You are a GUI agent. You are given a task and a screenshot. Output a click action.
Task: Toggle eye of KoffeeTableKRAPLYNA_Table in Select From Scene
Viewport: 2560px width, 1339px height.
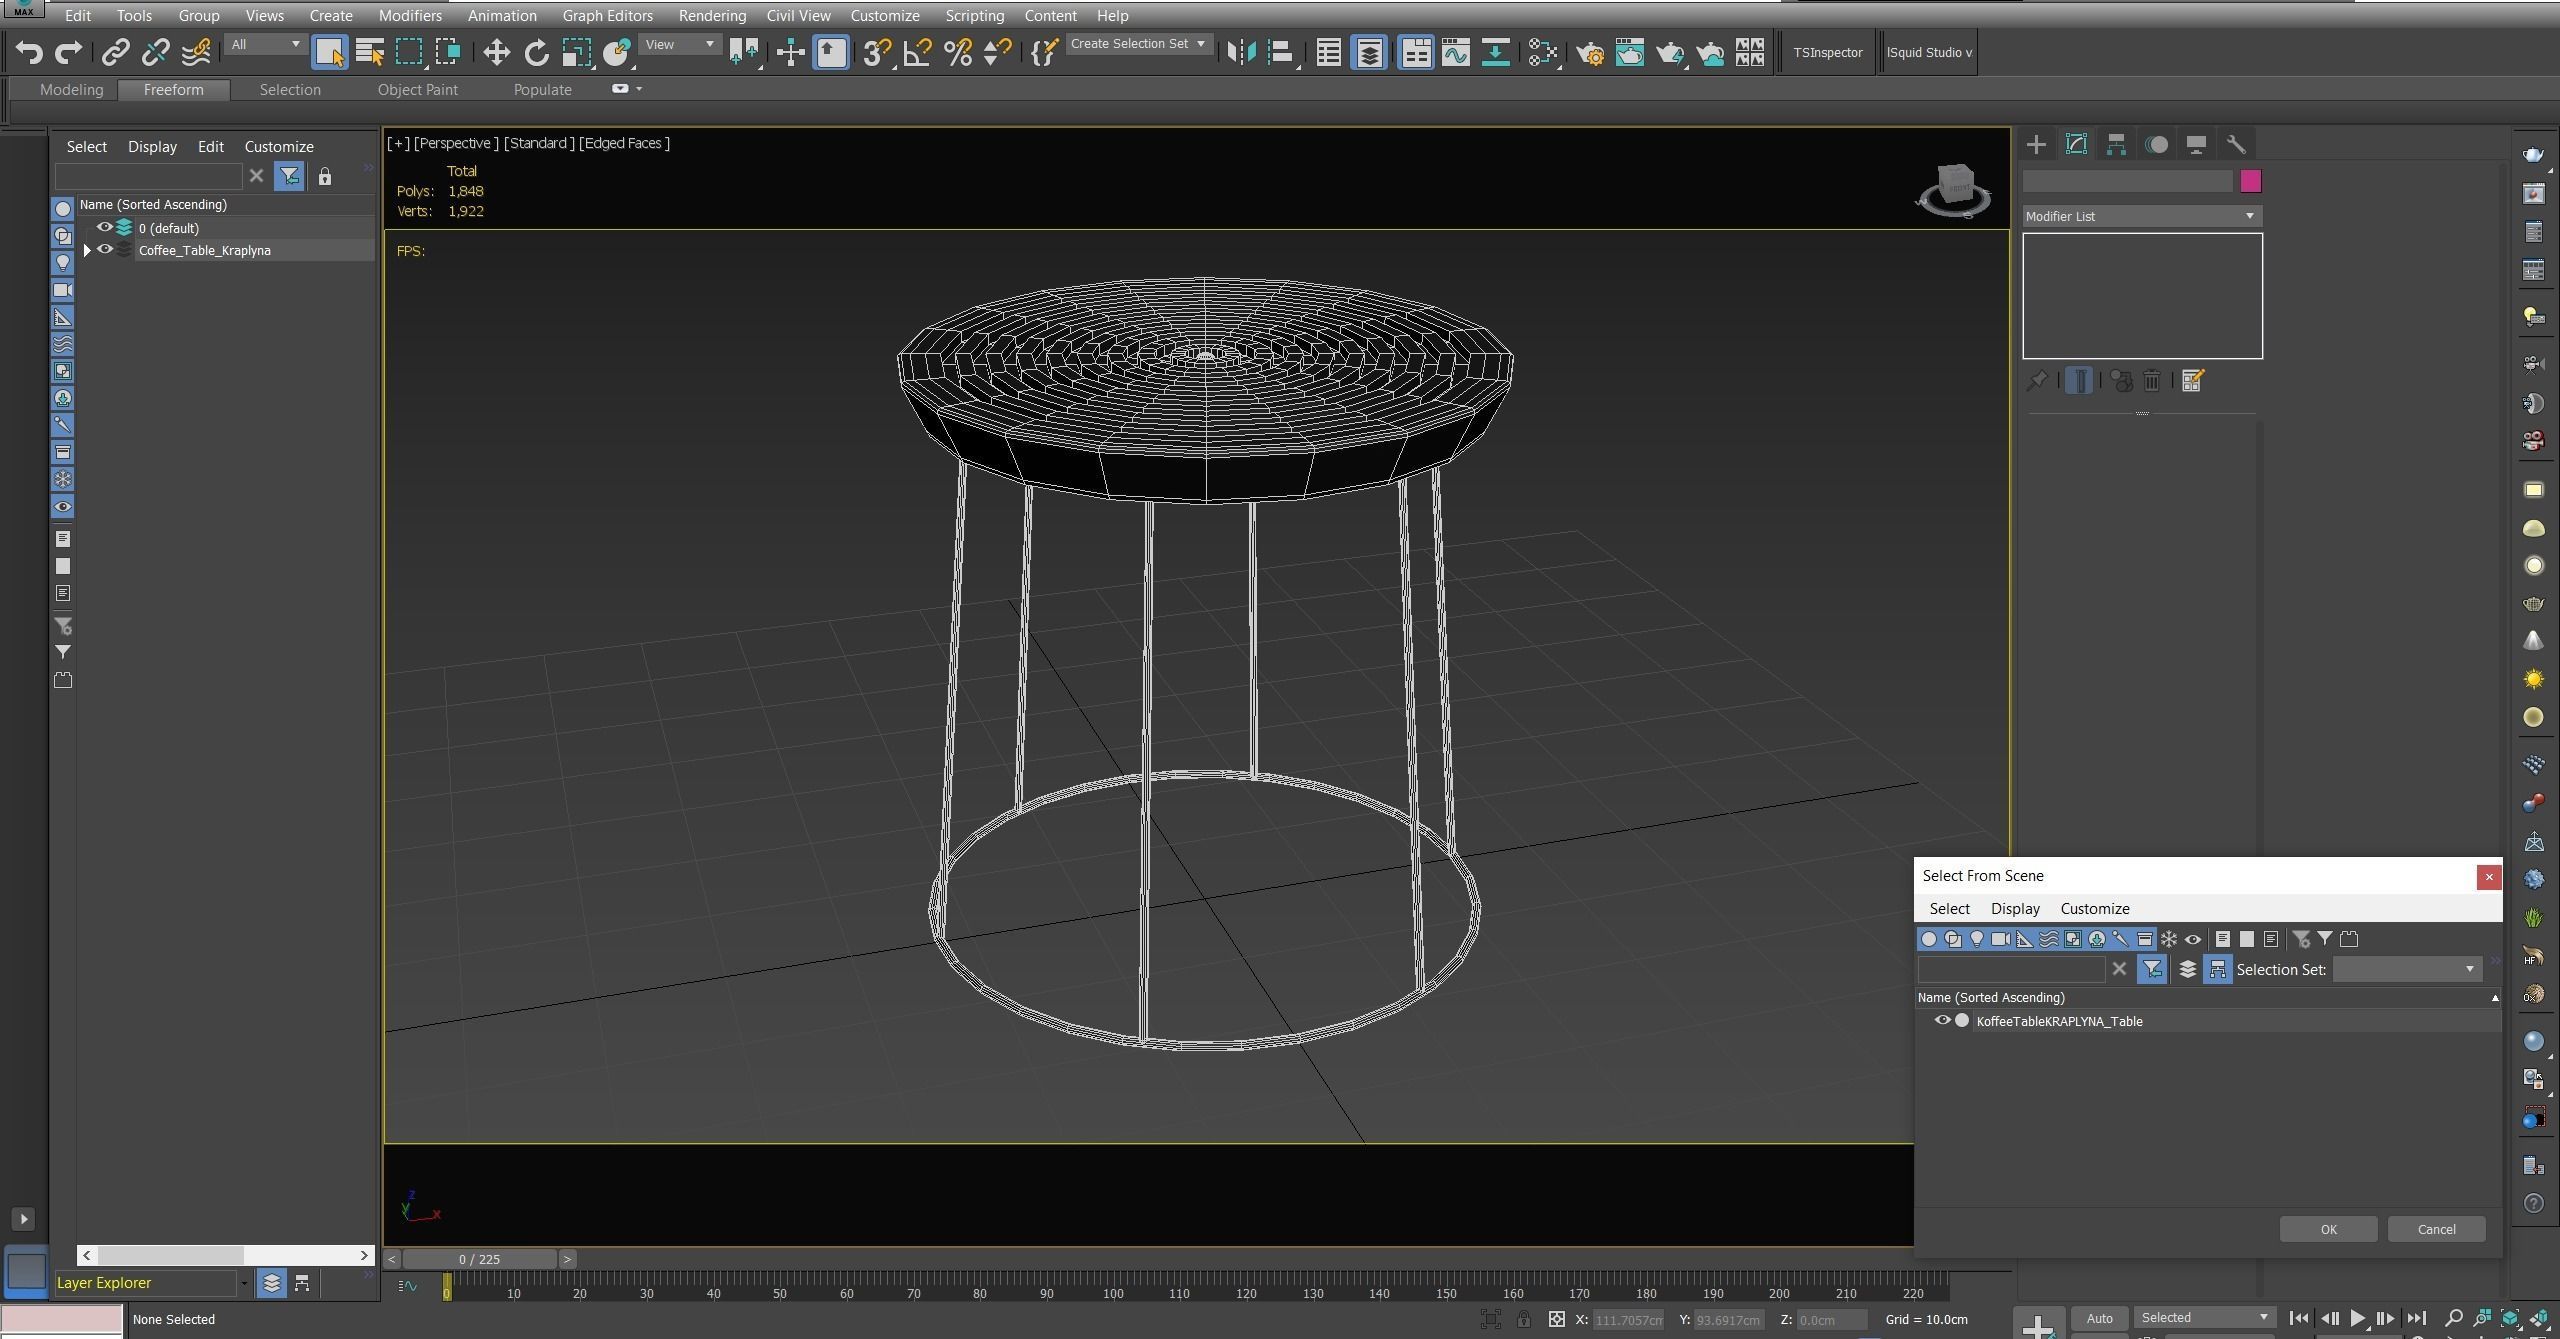coord(1942,1021)
